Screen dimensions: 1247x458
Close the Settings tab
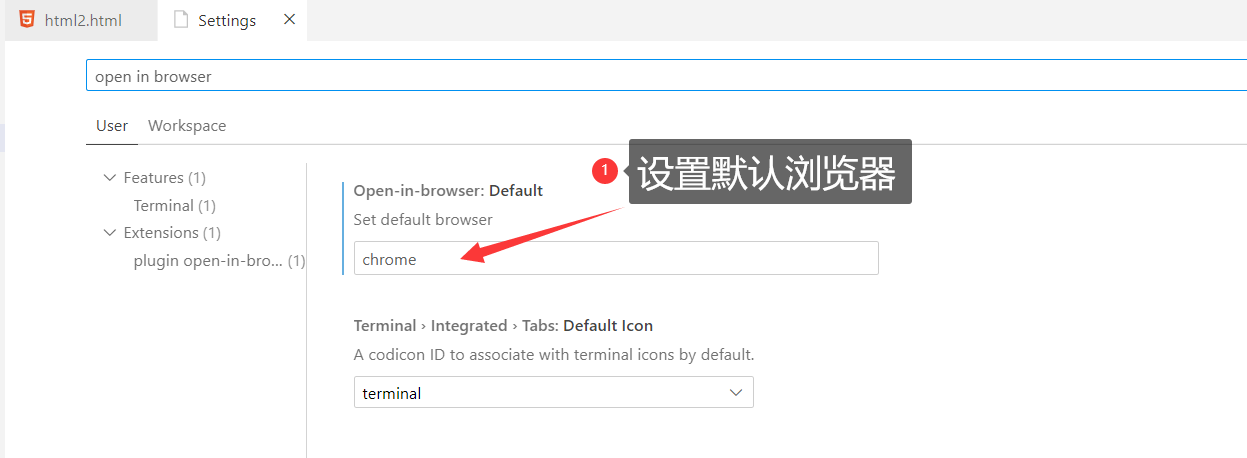pyautogui.click(x=289, y=19)
